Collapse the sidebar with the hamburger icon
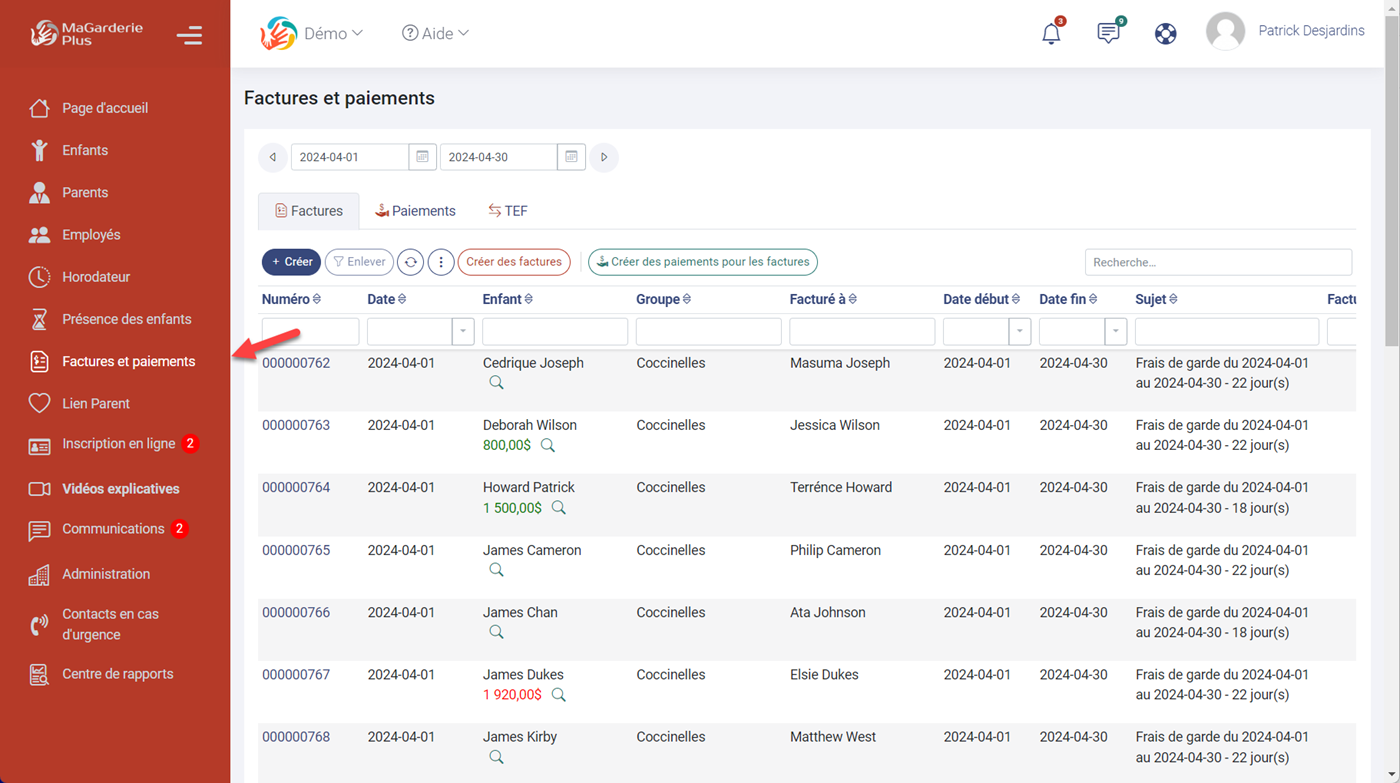The image size is (1400, 783). [189, 35]
